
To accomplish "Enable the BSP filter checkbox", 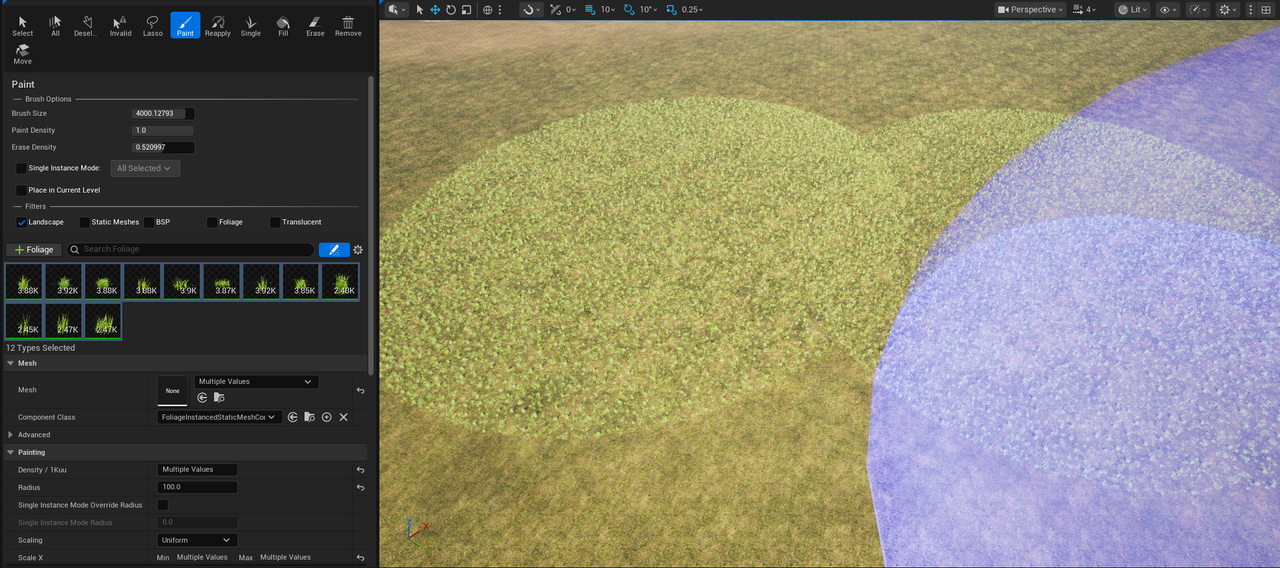I will click(149, 222).
